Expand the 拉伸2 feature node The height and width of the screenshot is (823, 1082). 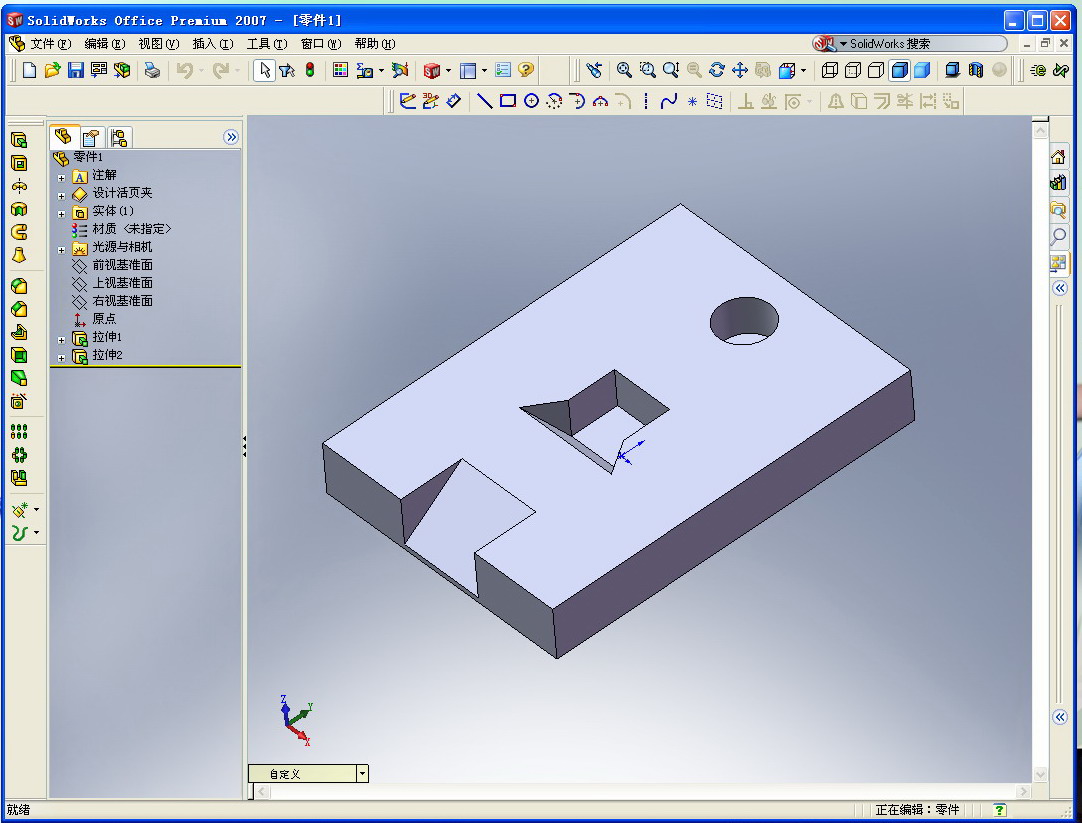pos(61,358)
